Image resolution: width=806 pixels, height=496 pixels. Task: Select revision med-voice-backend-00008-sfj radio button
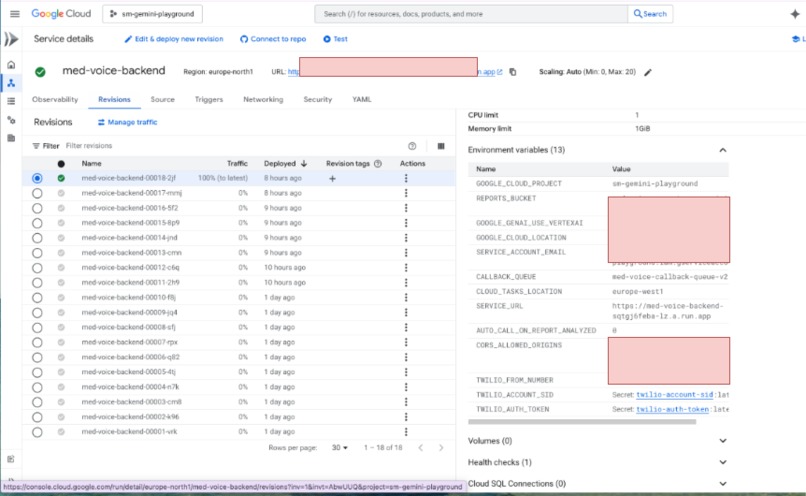point(37,327)
